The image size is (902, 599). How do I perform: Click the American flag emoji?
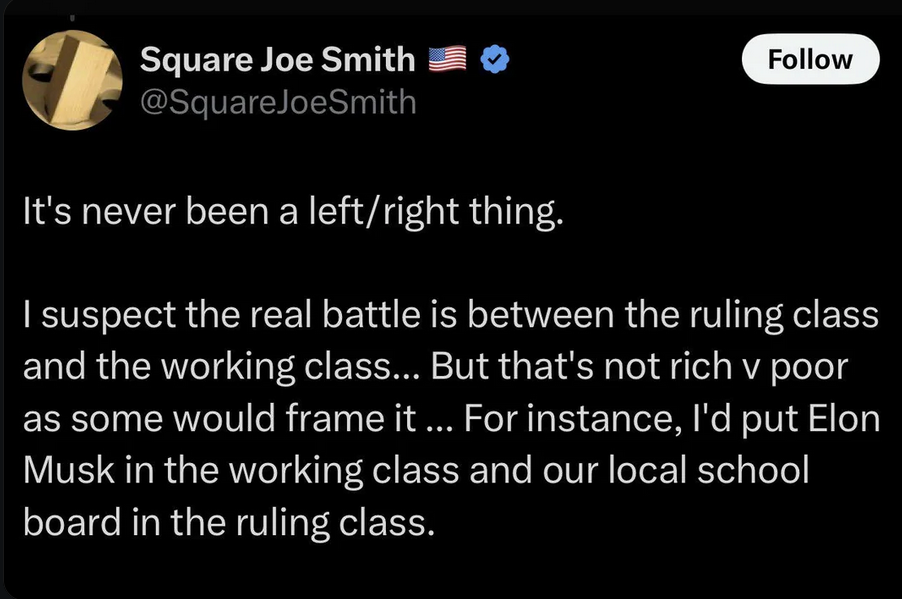(448, 59)
